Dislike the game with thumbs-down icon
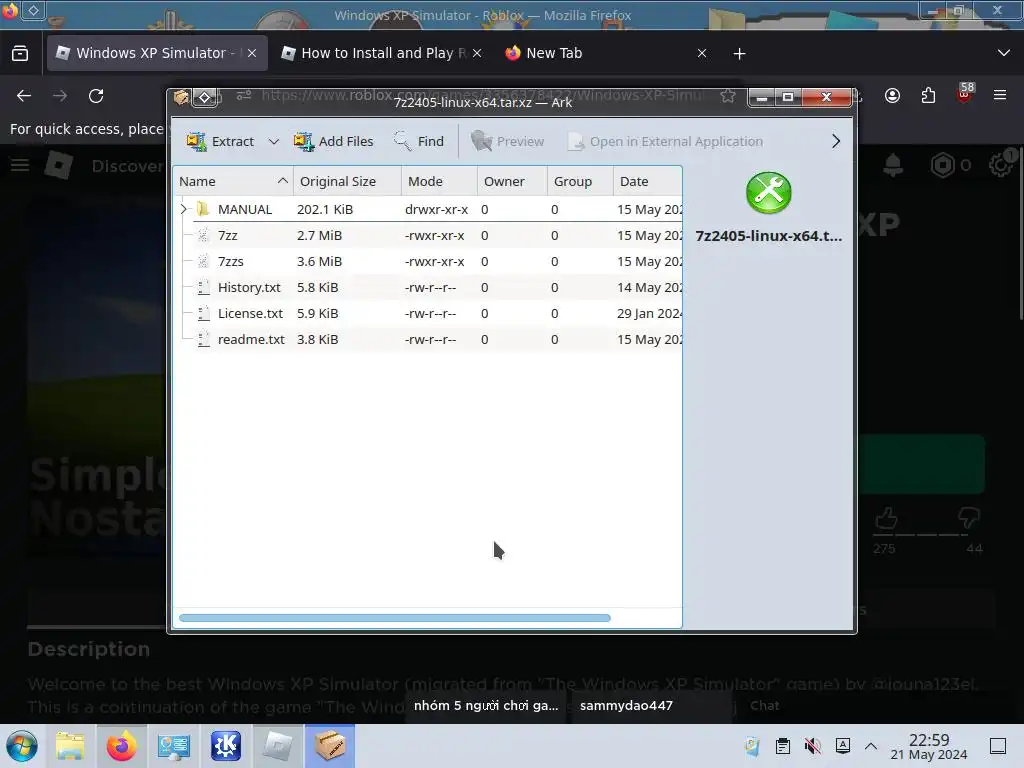Screen dimensions: 1024x768 (969, 519)
